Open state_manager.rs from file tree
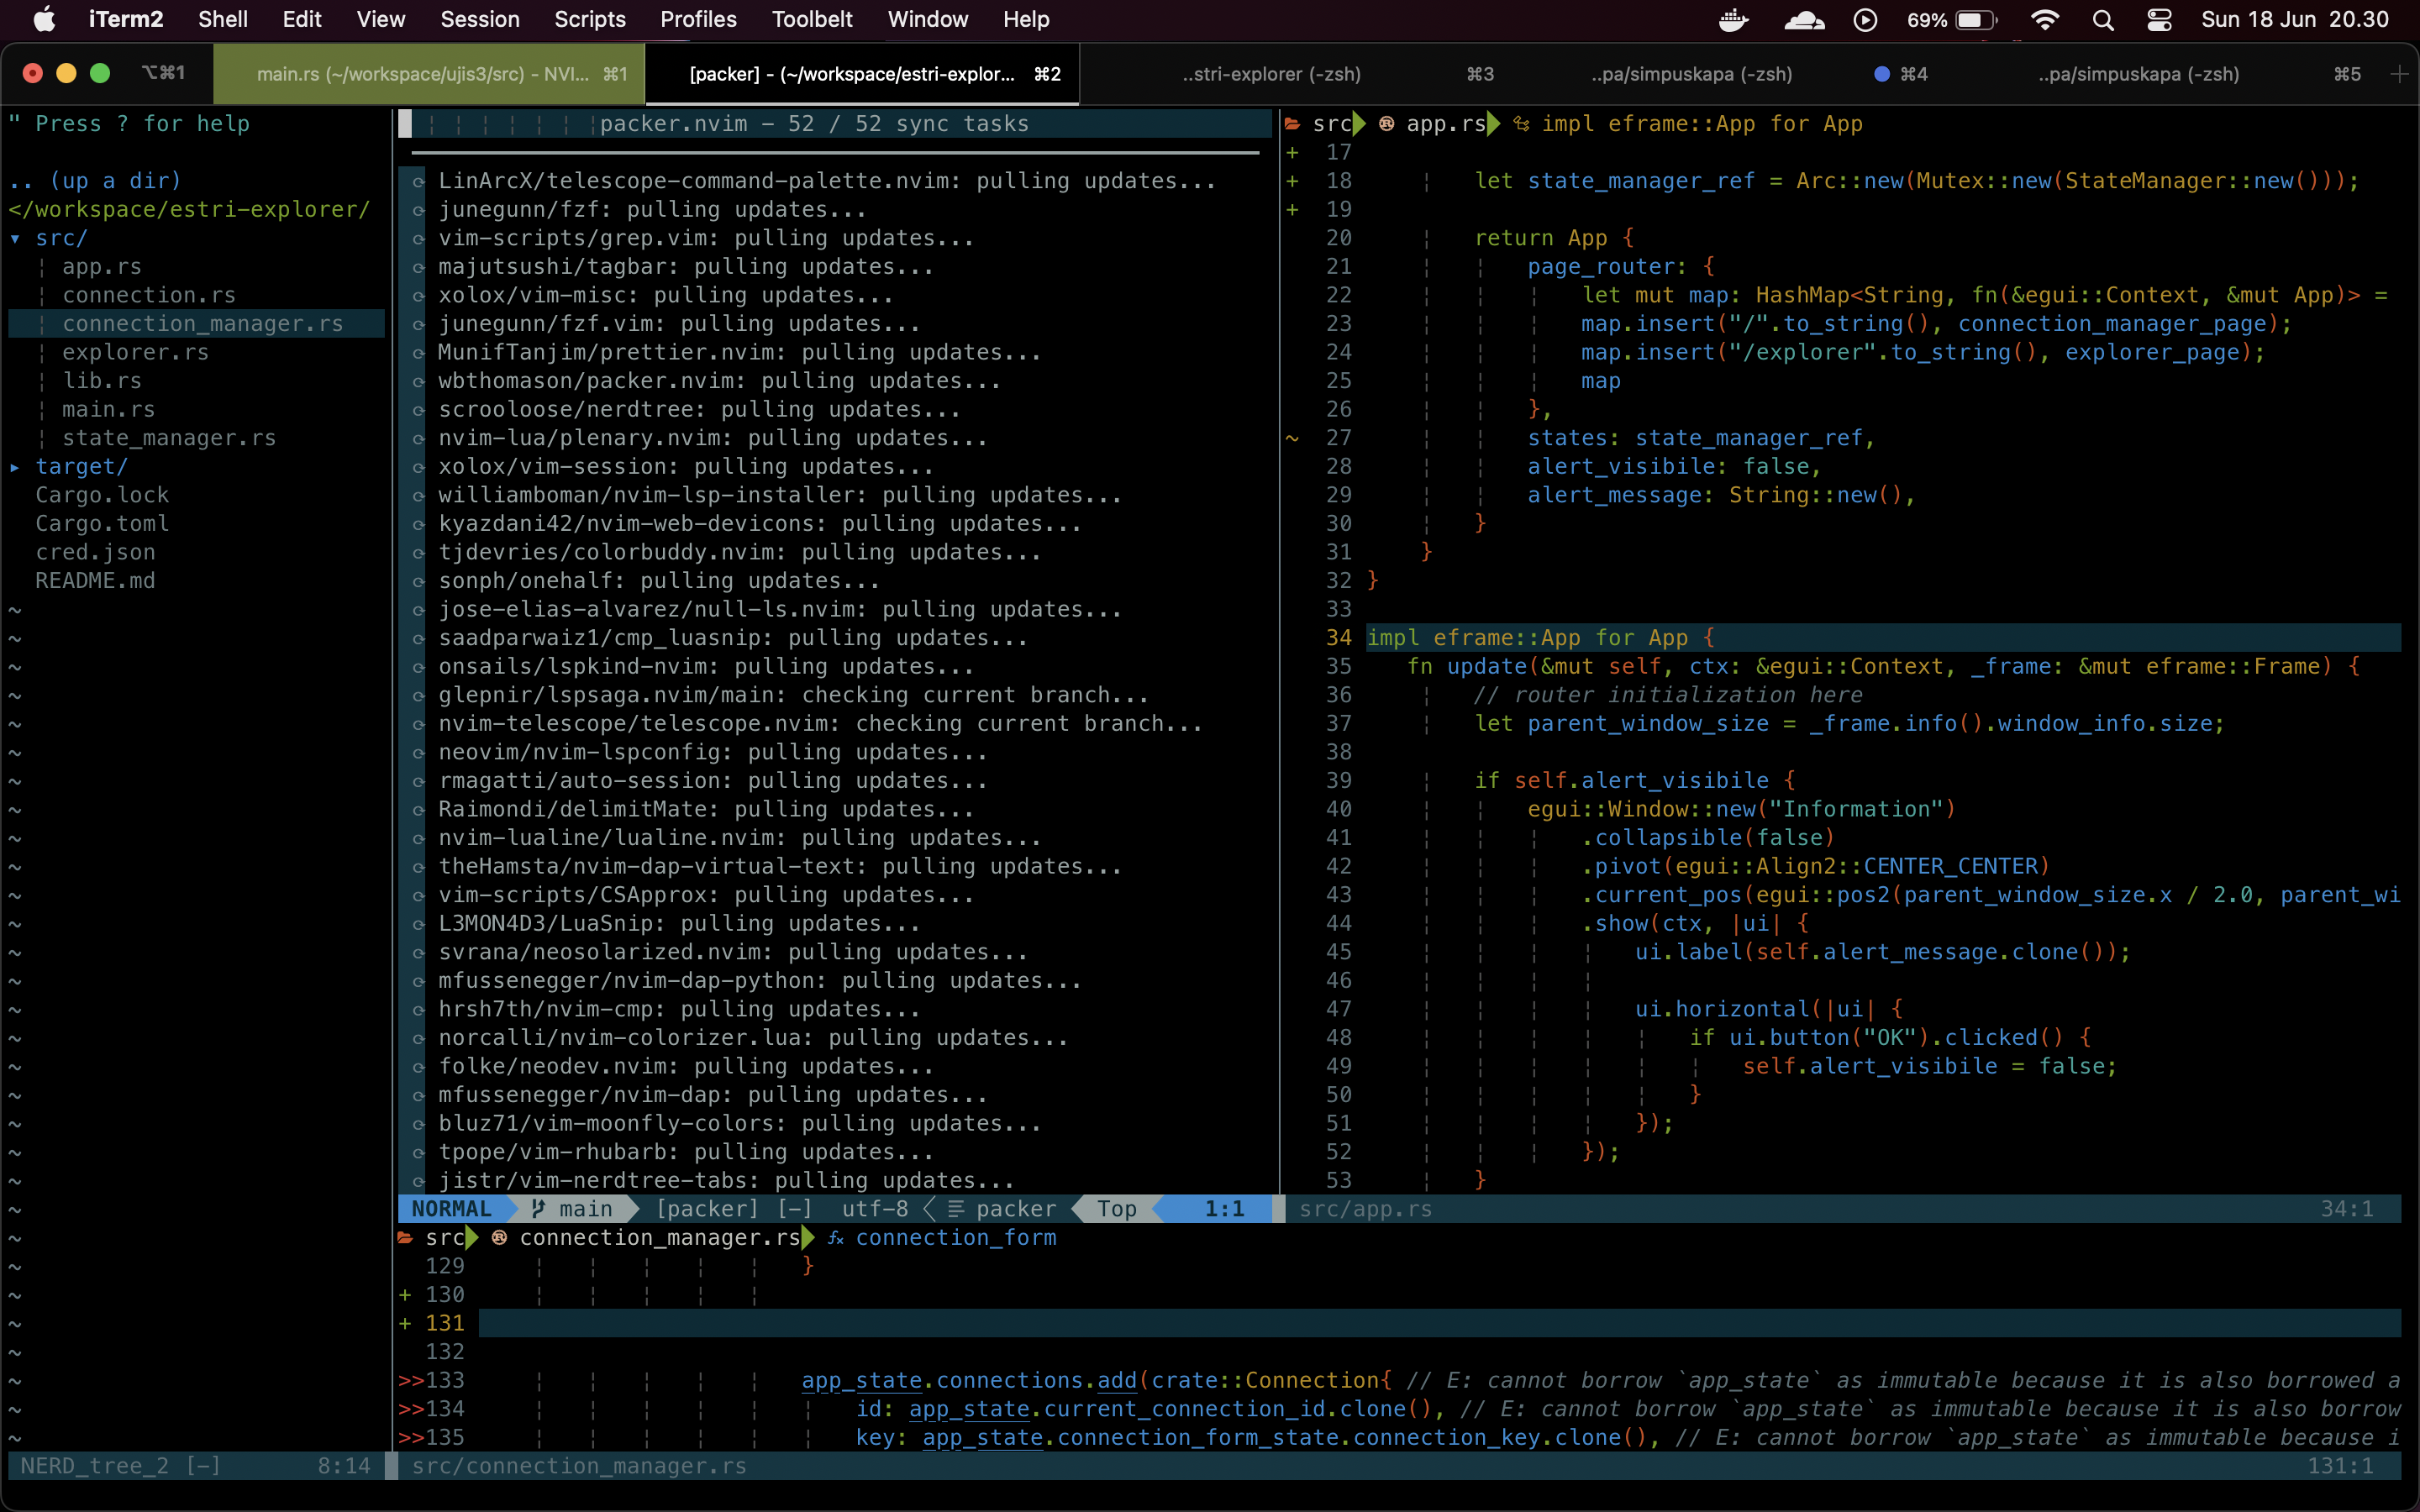 pos(168,438)
